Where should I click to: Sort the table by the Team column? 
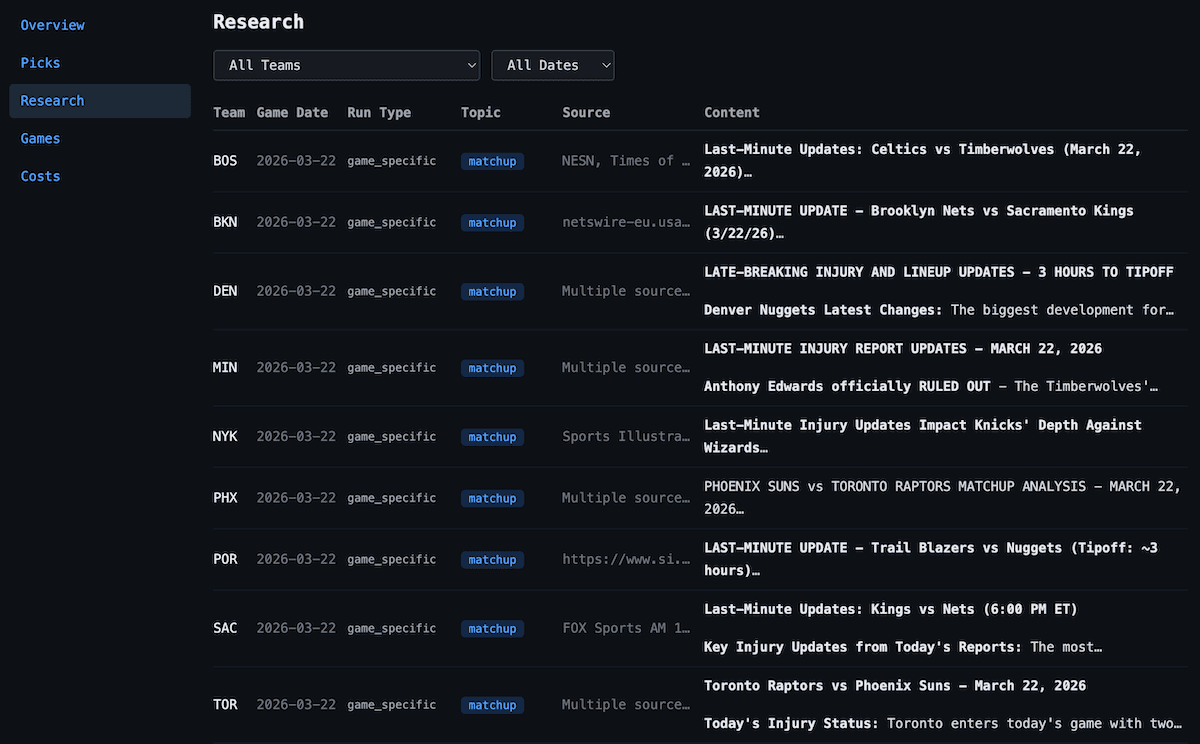[229, 112]
